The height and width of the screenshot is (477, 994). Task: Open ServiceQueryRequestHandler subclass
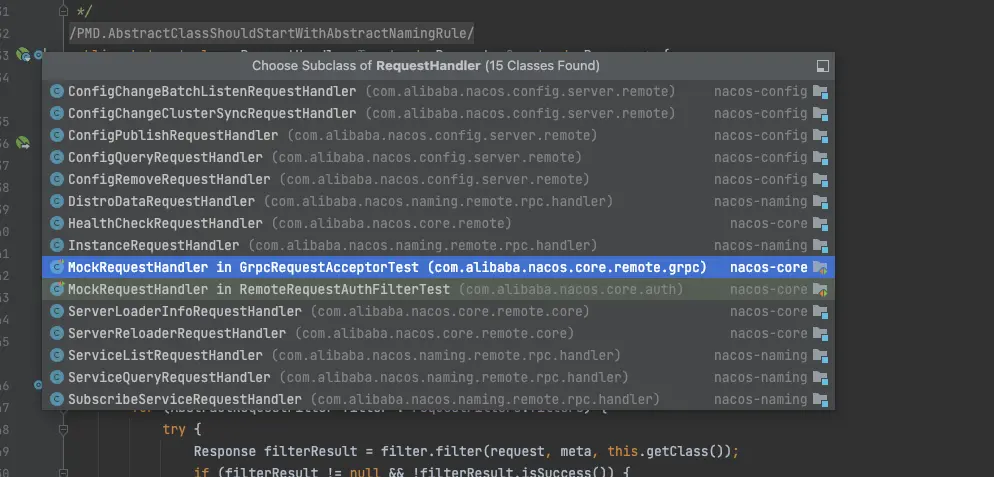[x=438, y=377]
